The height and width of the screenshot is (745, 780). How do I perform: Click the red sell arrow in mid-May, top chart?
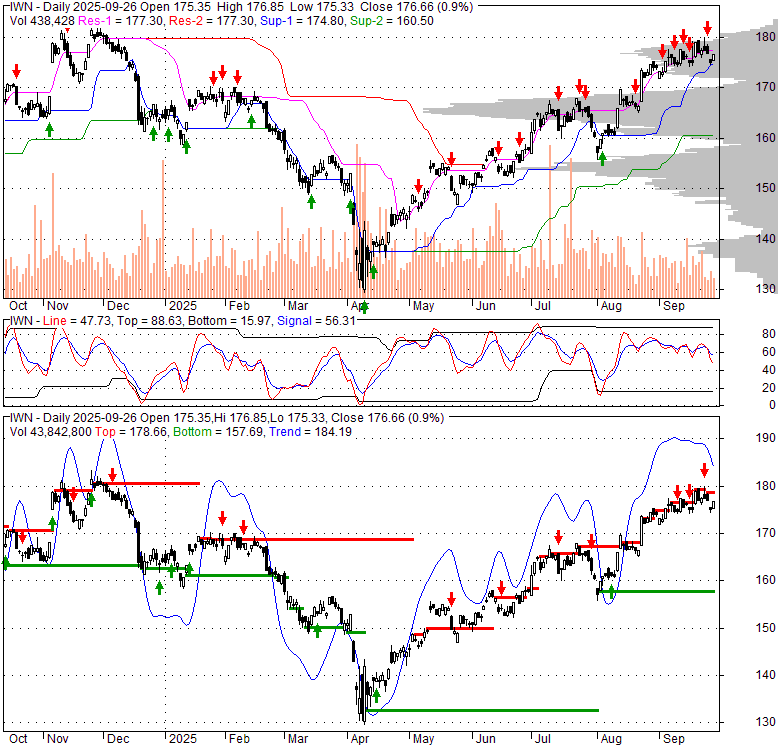click(451, 159)
